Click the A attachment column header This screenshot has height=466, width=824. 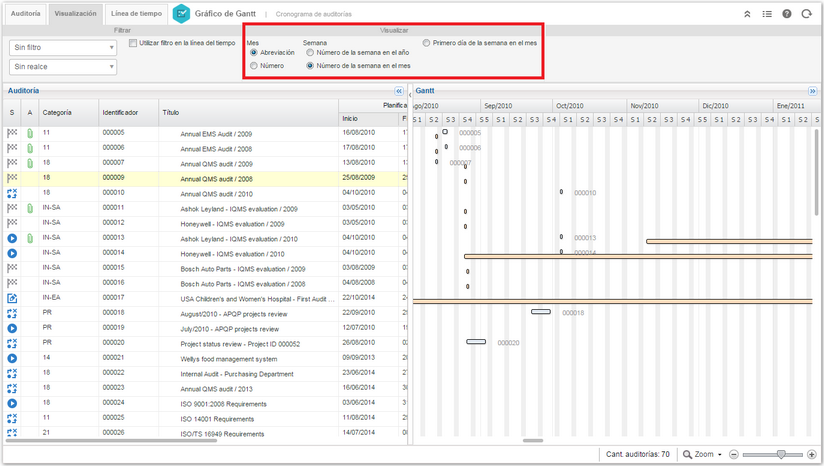30,112
